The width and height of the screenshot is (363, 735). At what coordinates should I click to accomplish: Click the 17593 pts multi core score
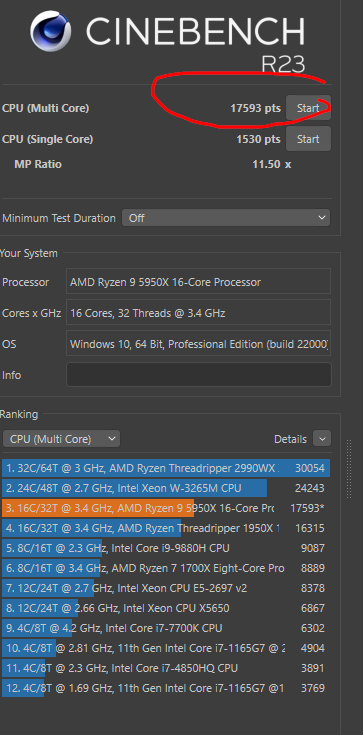[255, 108]
